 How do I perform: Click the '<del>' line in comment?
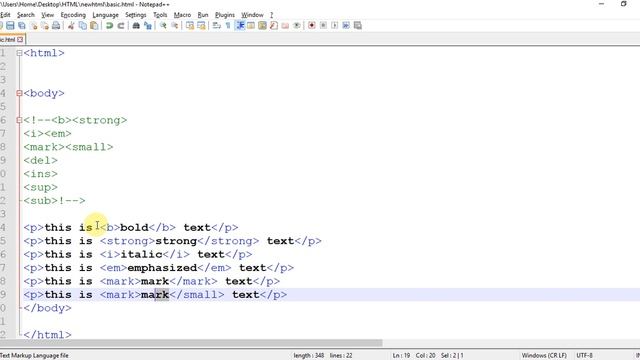(40, 160)
